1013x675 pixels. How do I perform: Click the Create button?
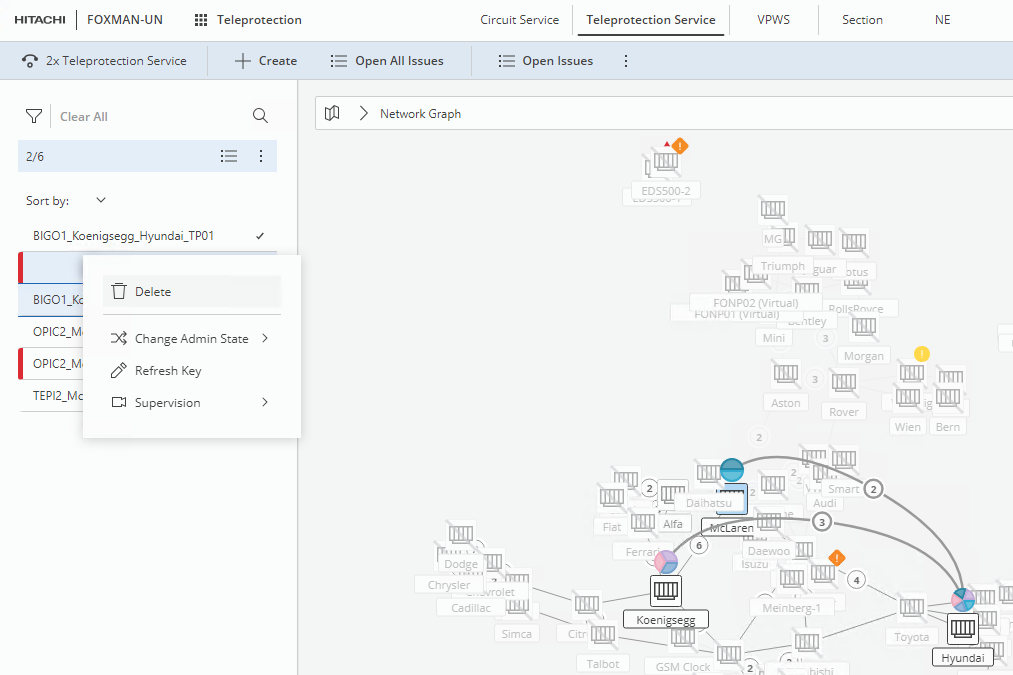click(265, 61)
